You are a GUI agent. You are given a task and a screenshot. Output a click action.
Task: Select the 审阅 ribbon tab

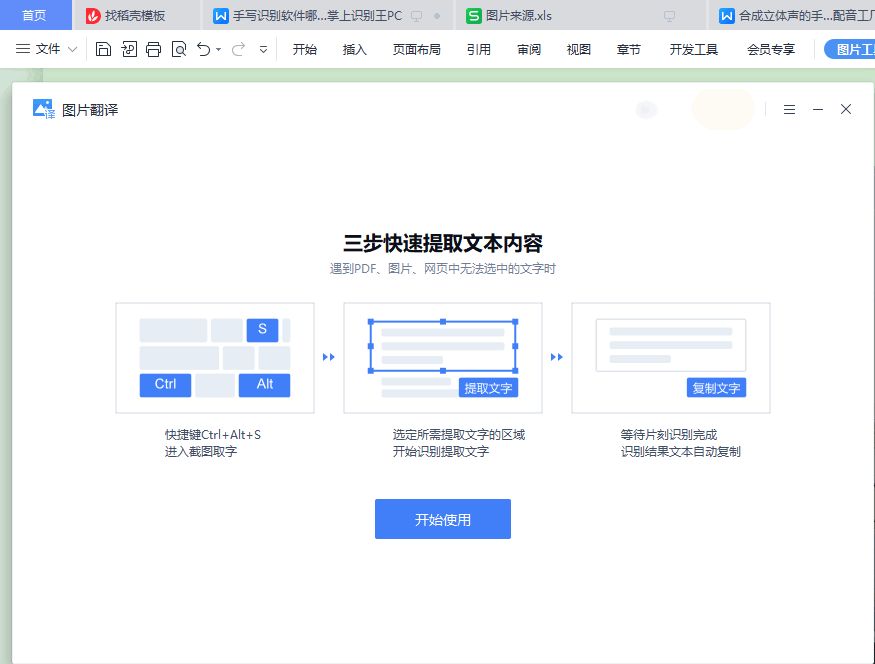point(528,50)
